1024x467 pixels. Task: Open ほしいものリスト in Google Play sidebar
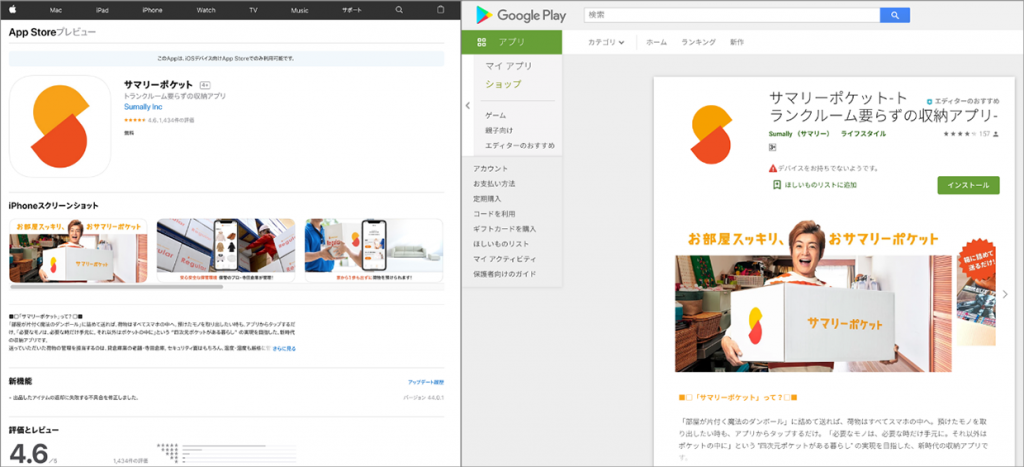501,244
